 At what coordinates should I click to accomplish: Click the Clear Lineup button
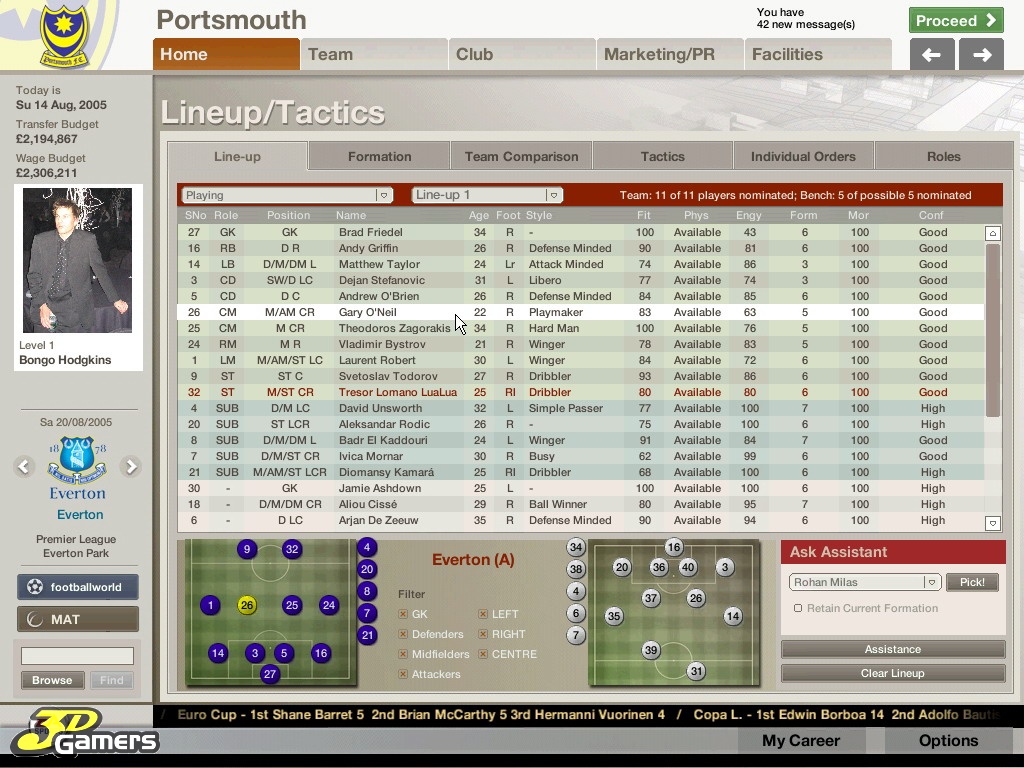tap(892, 673)
